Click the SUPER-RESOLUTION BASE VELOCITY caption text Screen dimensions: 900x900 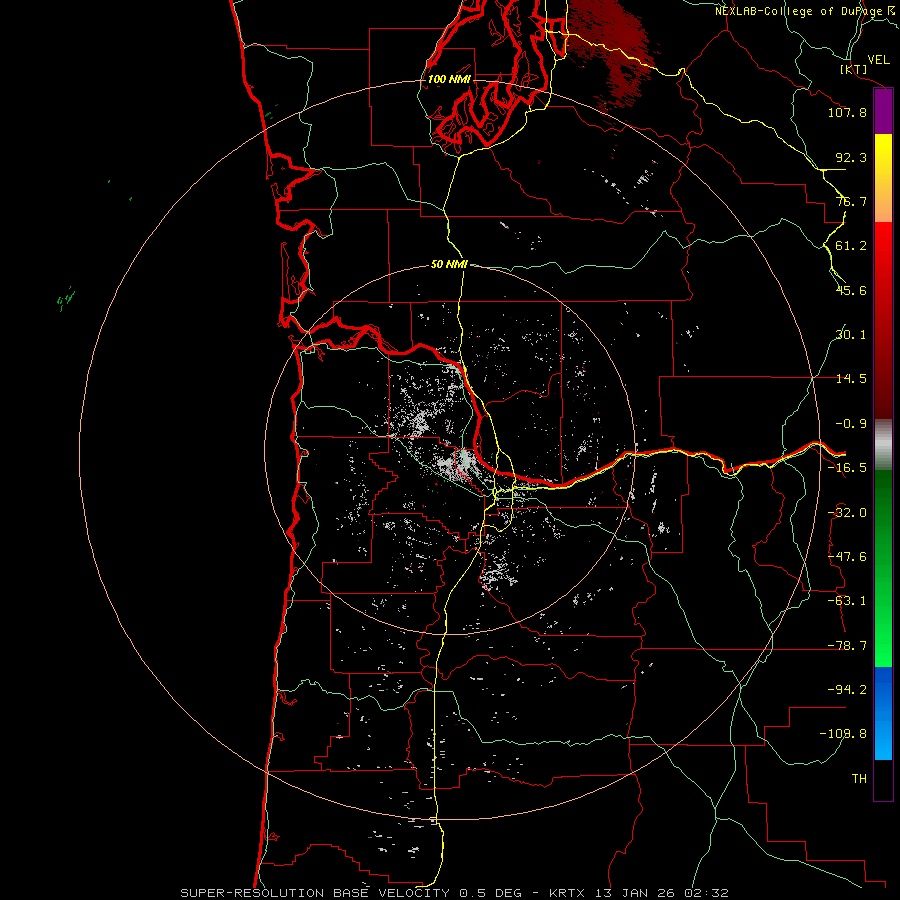tap(315, 893)
